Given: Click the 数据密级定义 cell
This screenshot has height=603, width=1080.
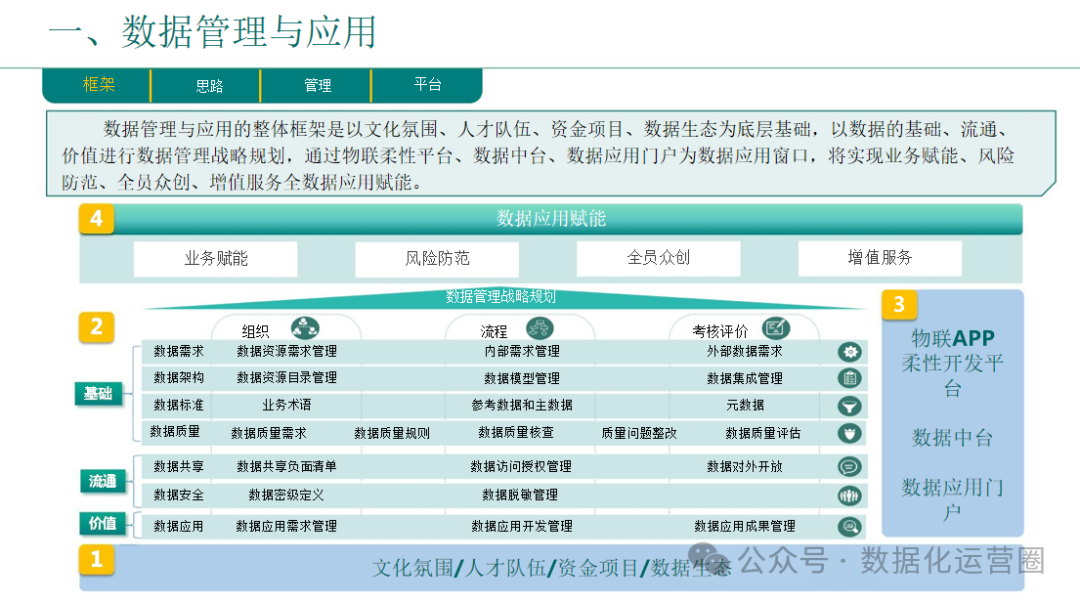Looking at the screenshot, I should (287, 495).
